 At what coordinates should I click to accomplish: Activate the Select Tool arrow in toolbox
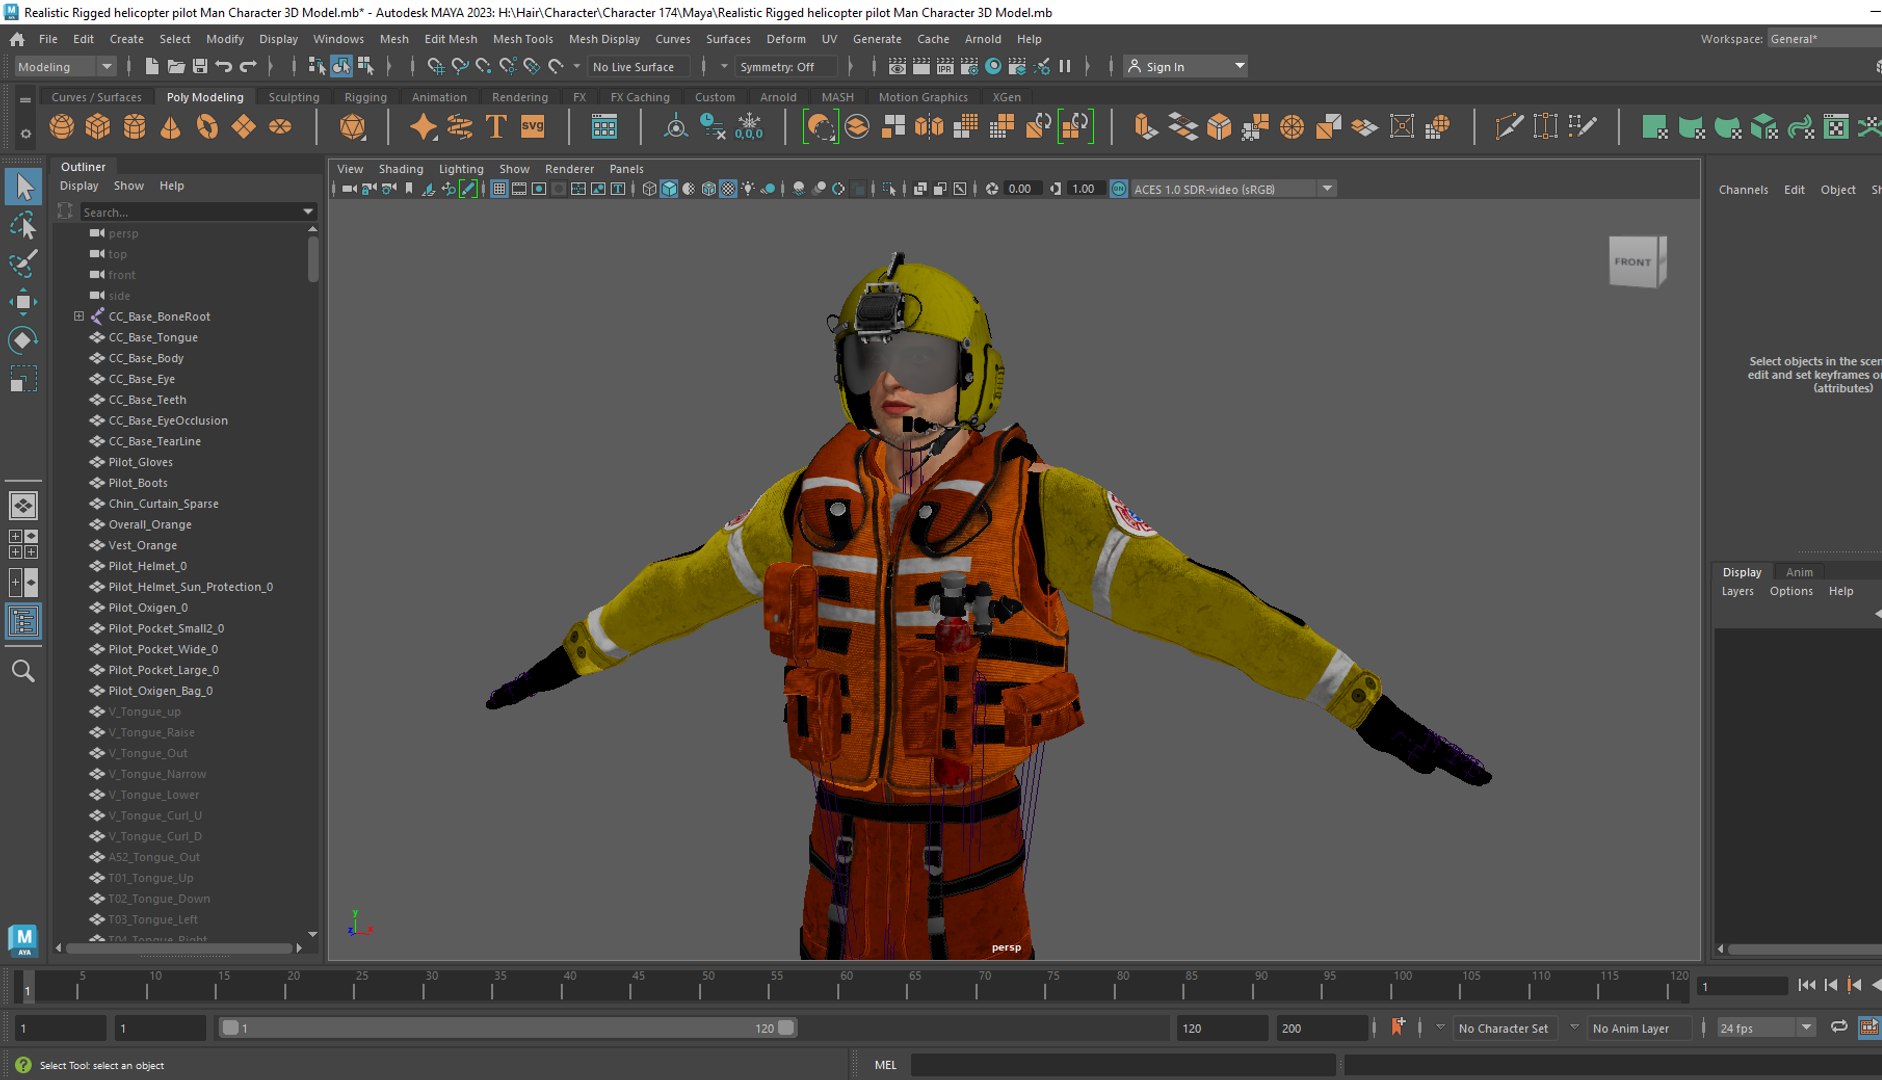23,186
